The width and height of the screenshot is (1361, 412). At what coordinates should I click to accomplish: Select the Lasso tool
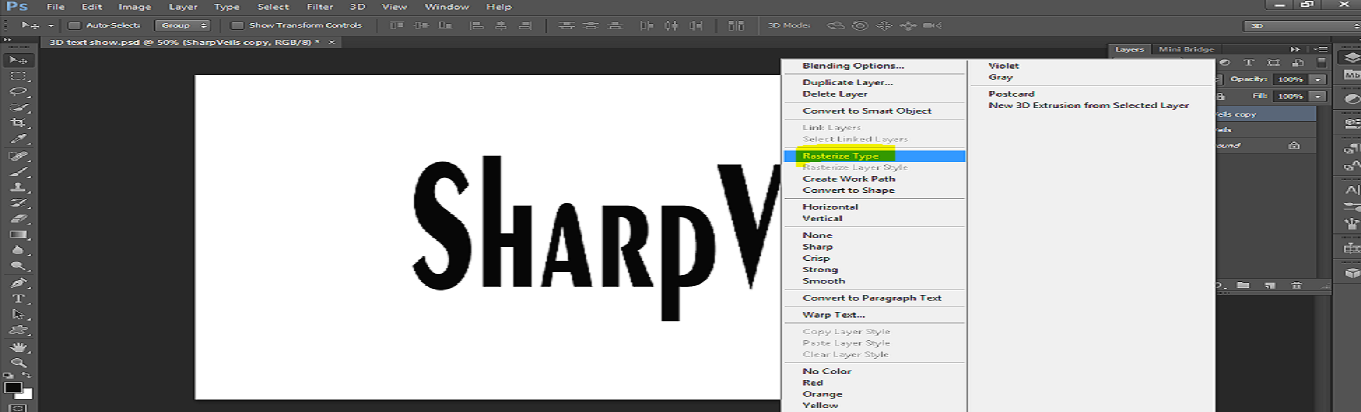pos(18,91)
